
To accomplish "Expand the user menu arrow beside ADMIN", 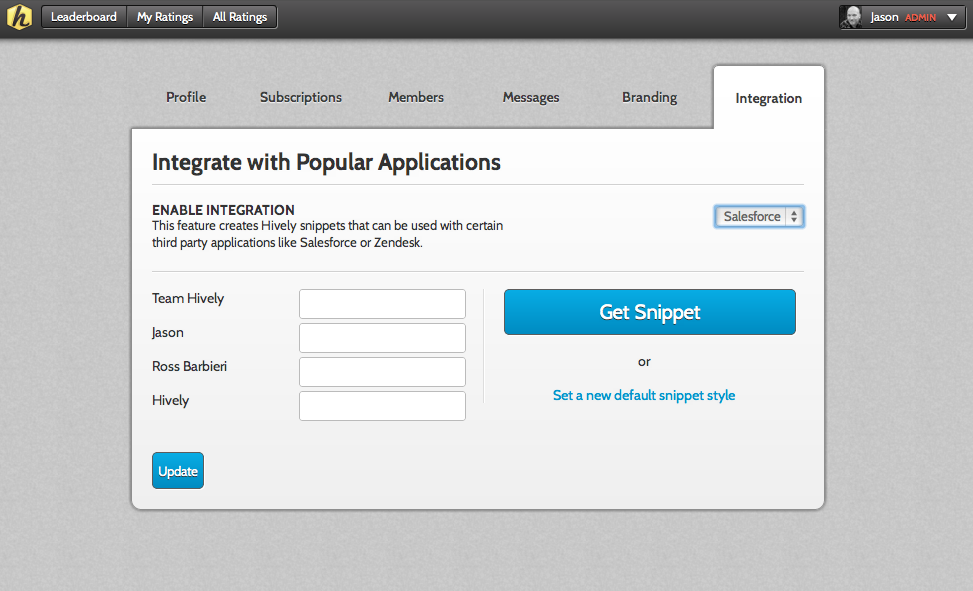I will tap(952, 17).
